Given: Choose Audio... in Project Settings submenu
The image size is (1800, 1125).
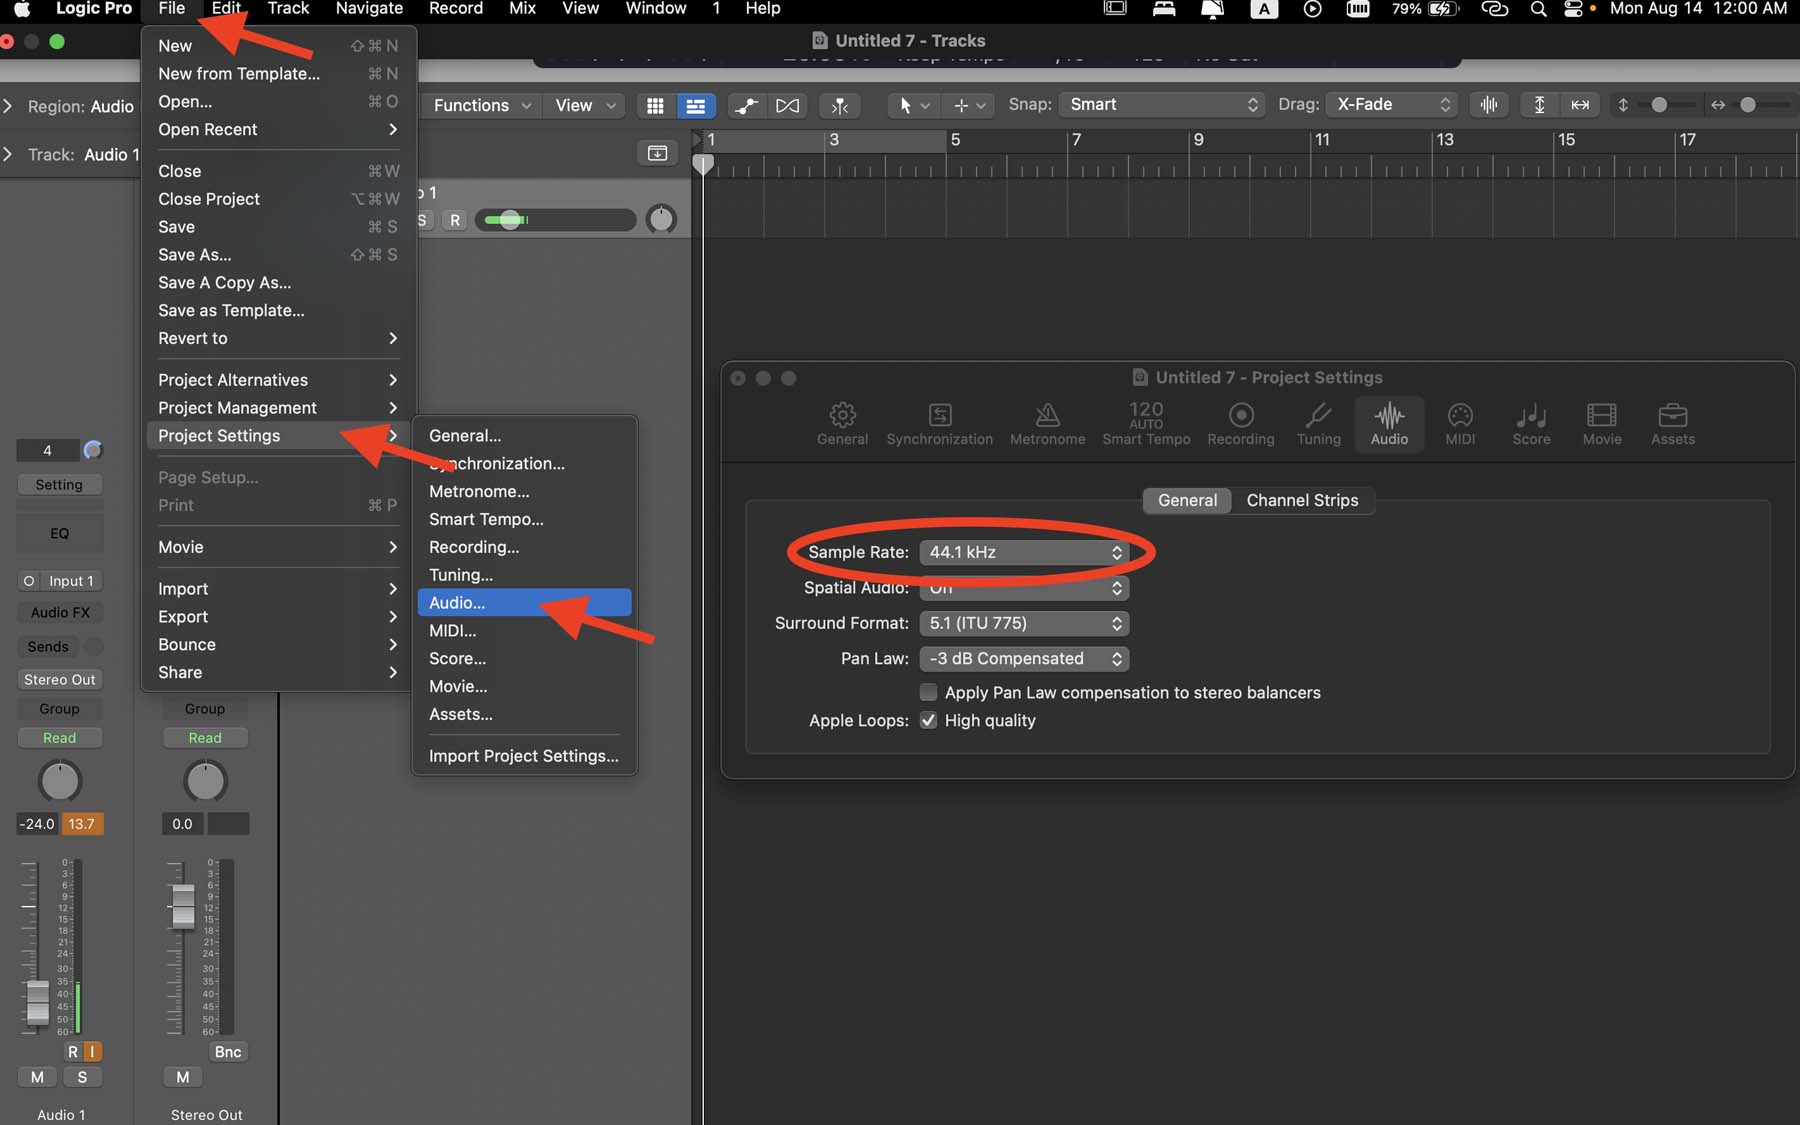Looking at the screenshot, I should [524, 603].
